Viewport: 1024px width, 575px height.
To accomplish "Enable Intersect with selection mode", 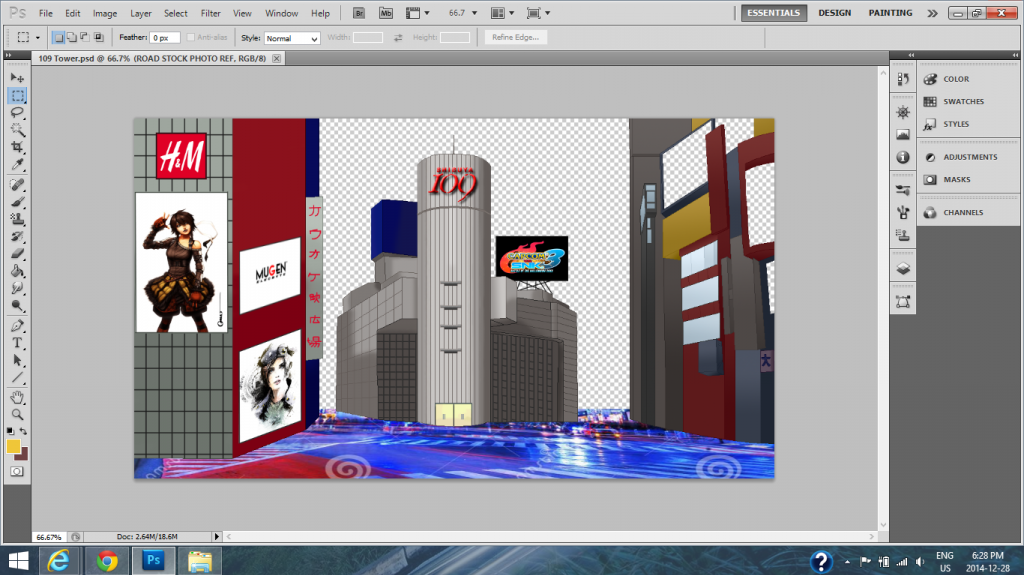I will tap(98, 37).
